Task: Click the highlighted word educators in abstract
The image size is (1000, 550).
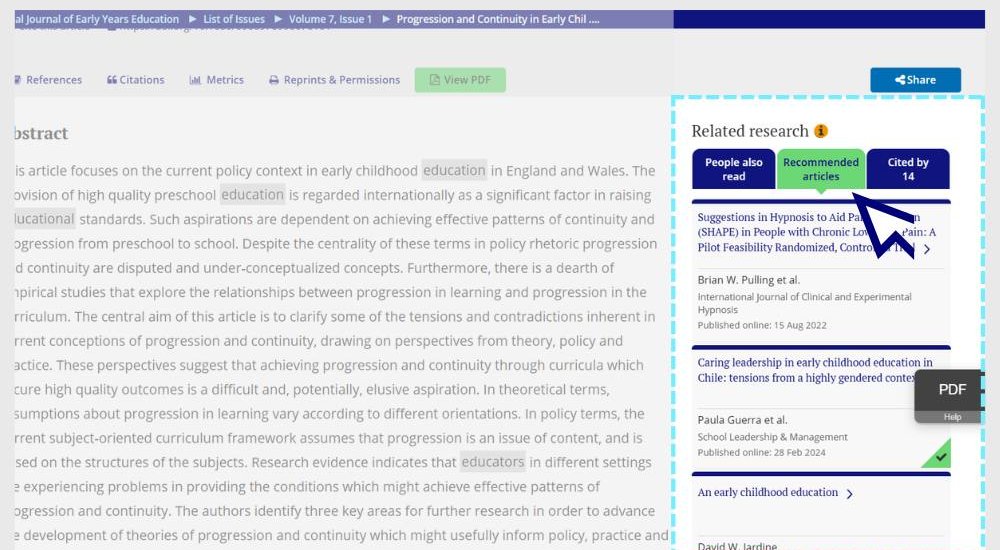Action: [492, 462]
